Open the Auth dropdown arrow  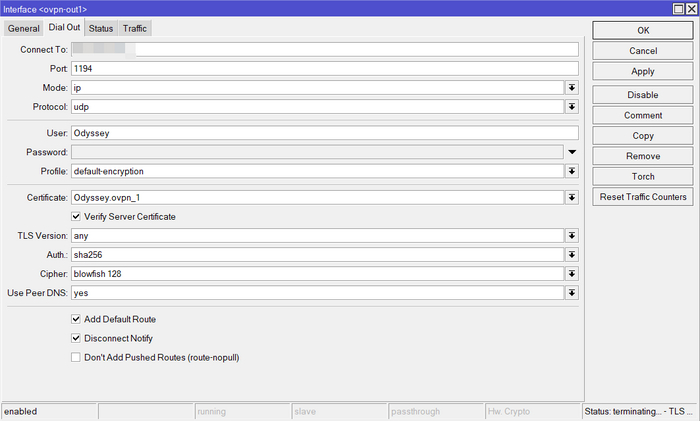572,255
